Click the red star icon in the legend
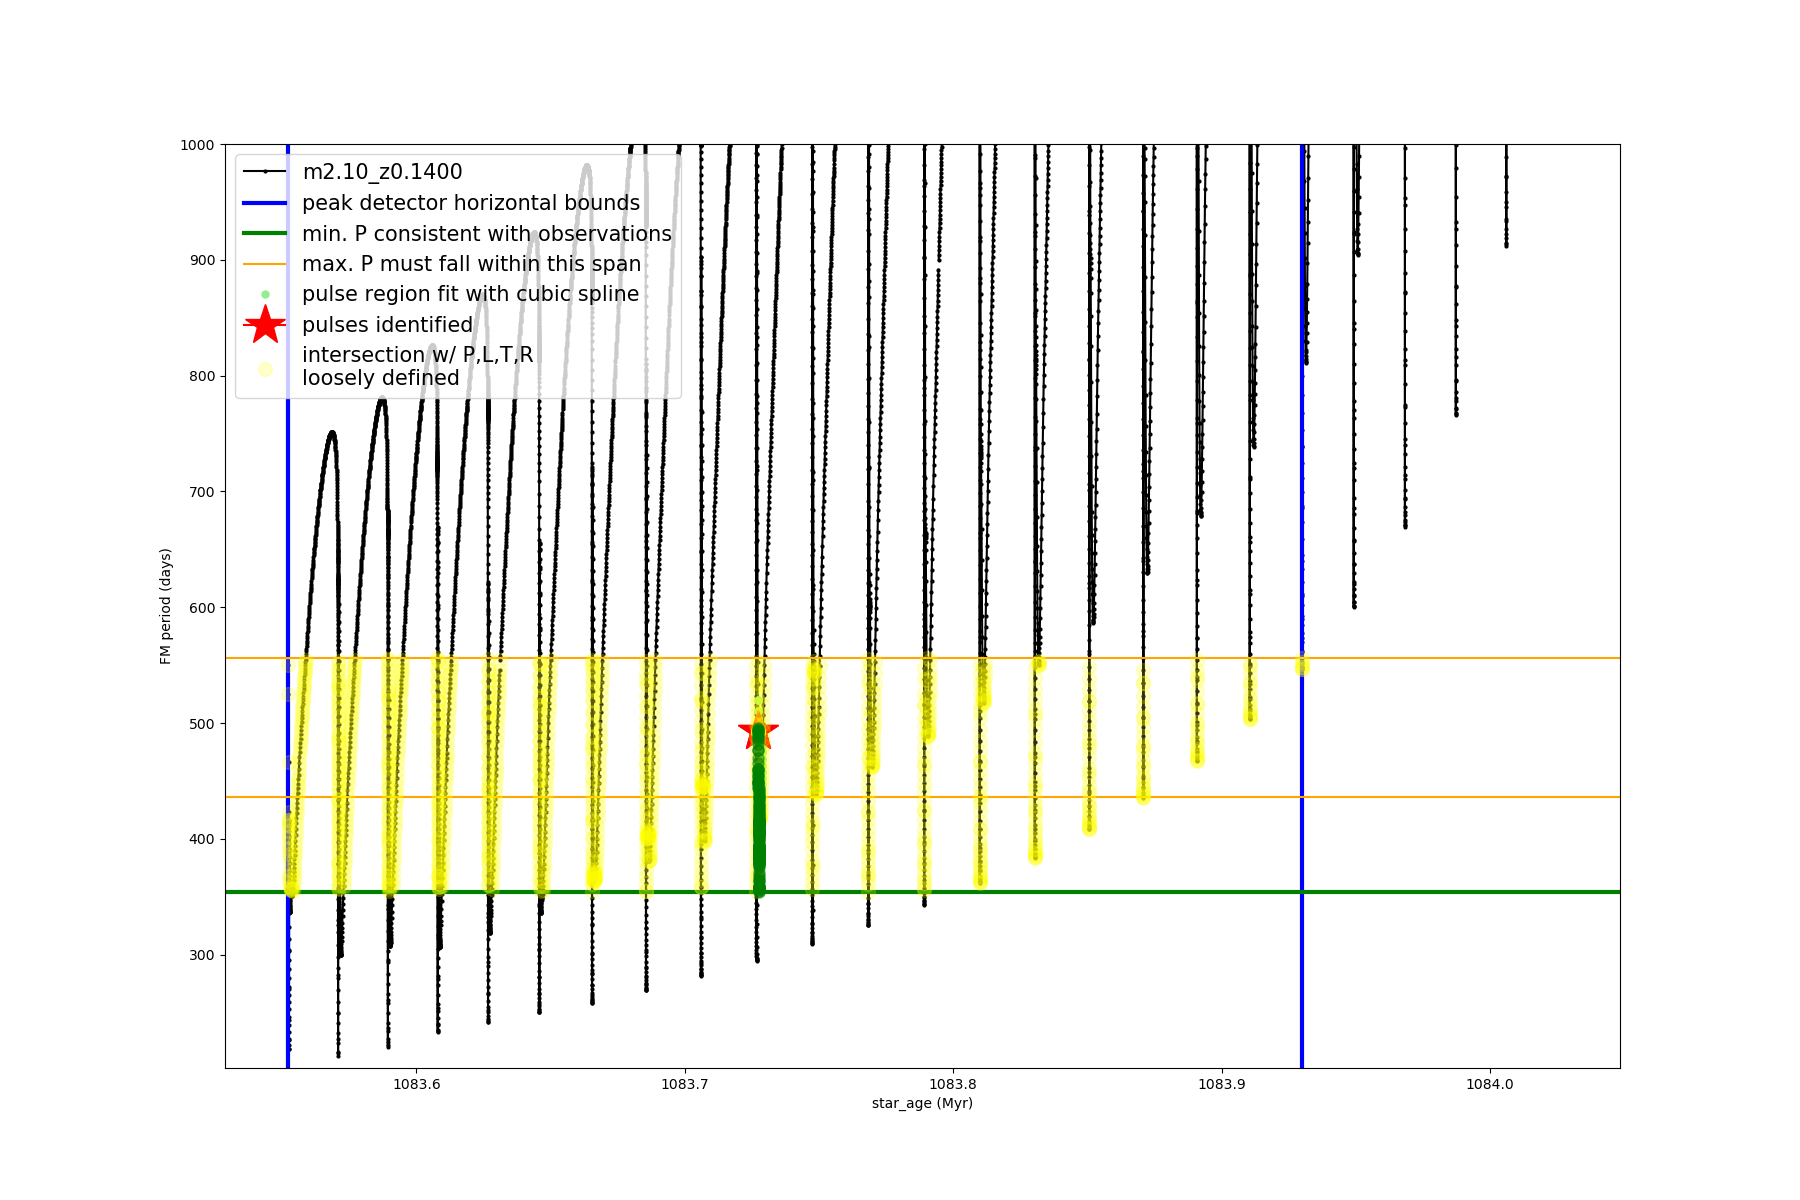This screenshot has height=1200, width=1800. click(265, 325)
